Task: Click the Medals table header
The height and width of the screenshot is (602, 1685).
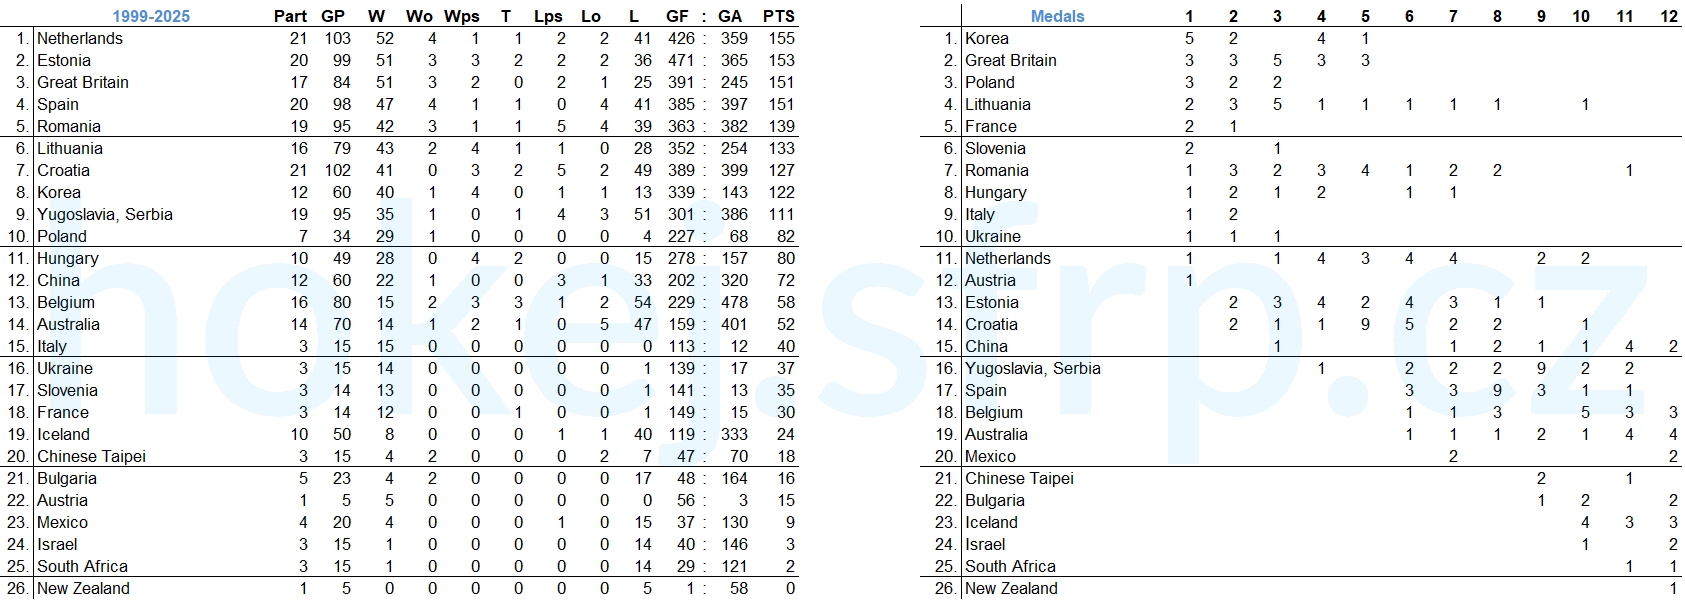Action: (1057, 16)
